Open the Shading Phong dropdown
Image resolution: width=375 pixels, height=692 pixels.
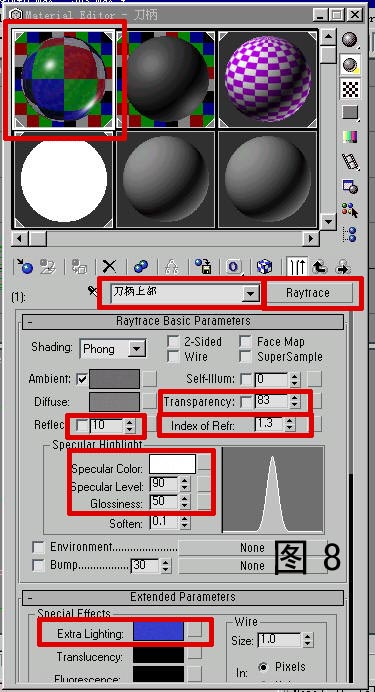pos(112,350)
